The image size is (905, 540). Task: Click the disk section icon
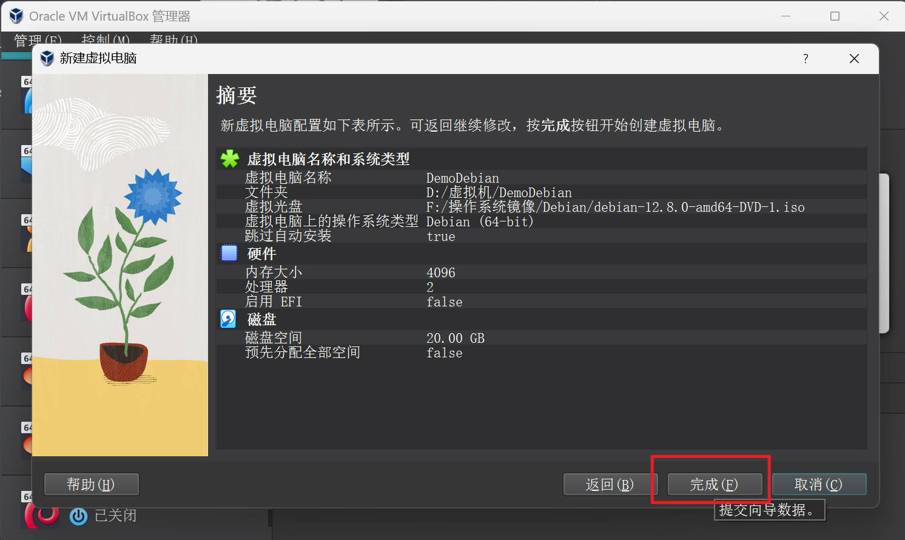[x=229, y=319]
